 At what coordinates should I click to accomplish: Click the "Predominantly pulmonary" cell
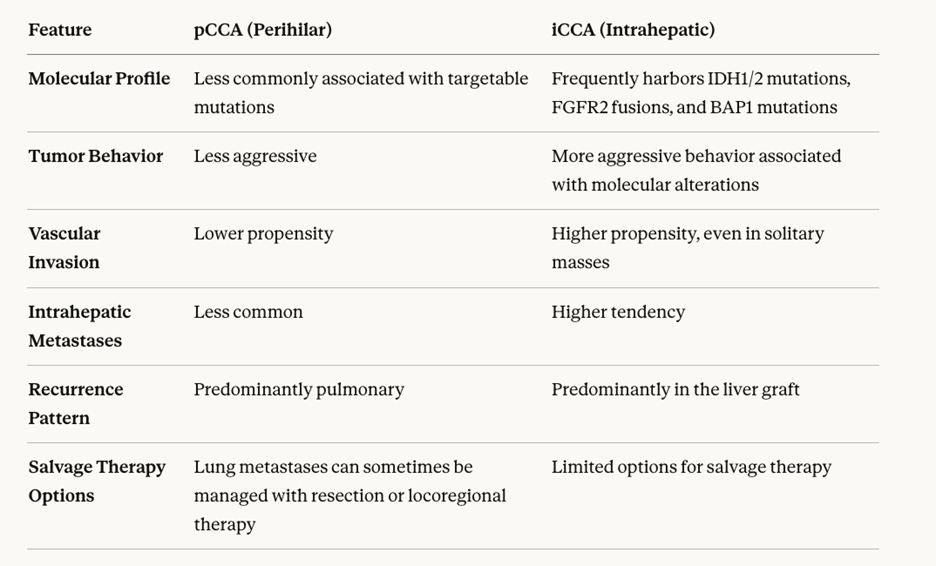click(299, 389)
